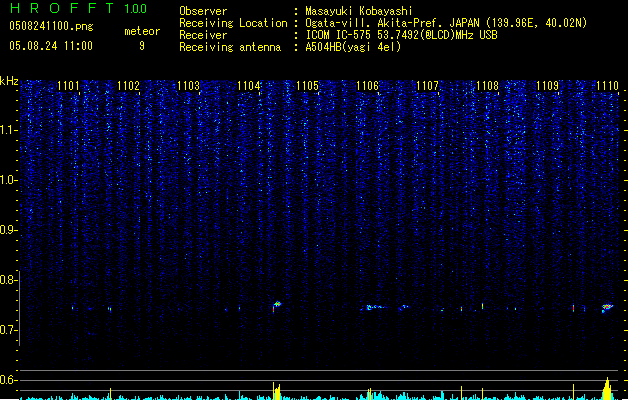Click the observer name Masayuki Kobayashi
Image resolution: width=629 pixels, height=400 pixels.
pos(359,11)
